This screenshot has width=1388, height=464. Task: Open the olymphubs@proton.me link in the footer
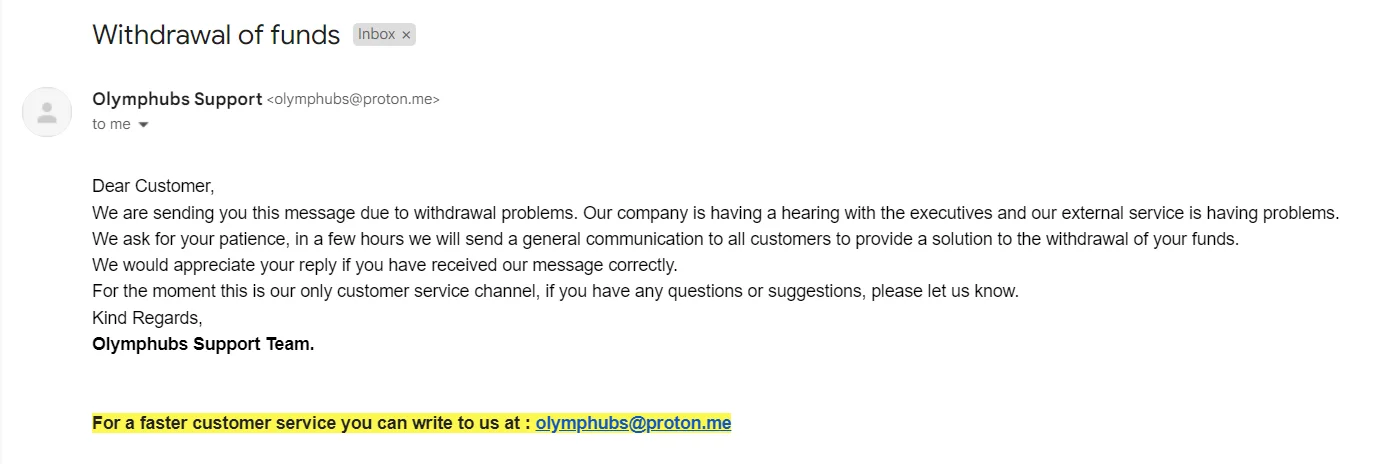click(x=633, y=423)
